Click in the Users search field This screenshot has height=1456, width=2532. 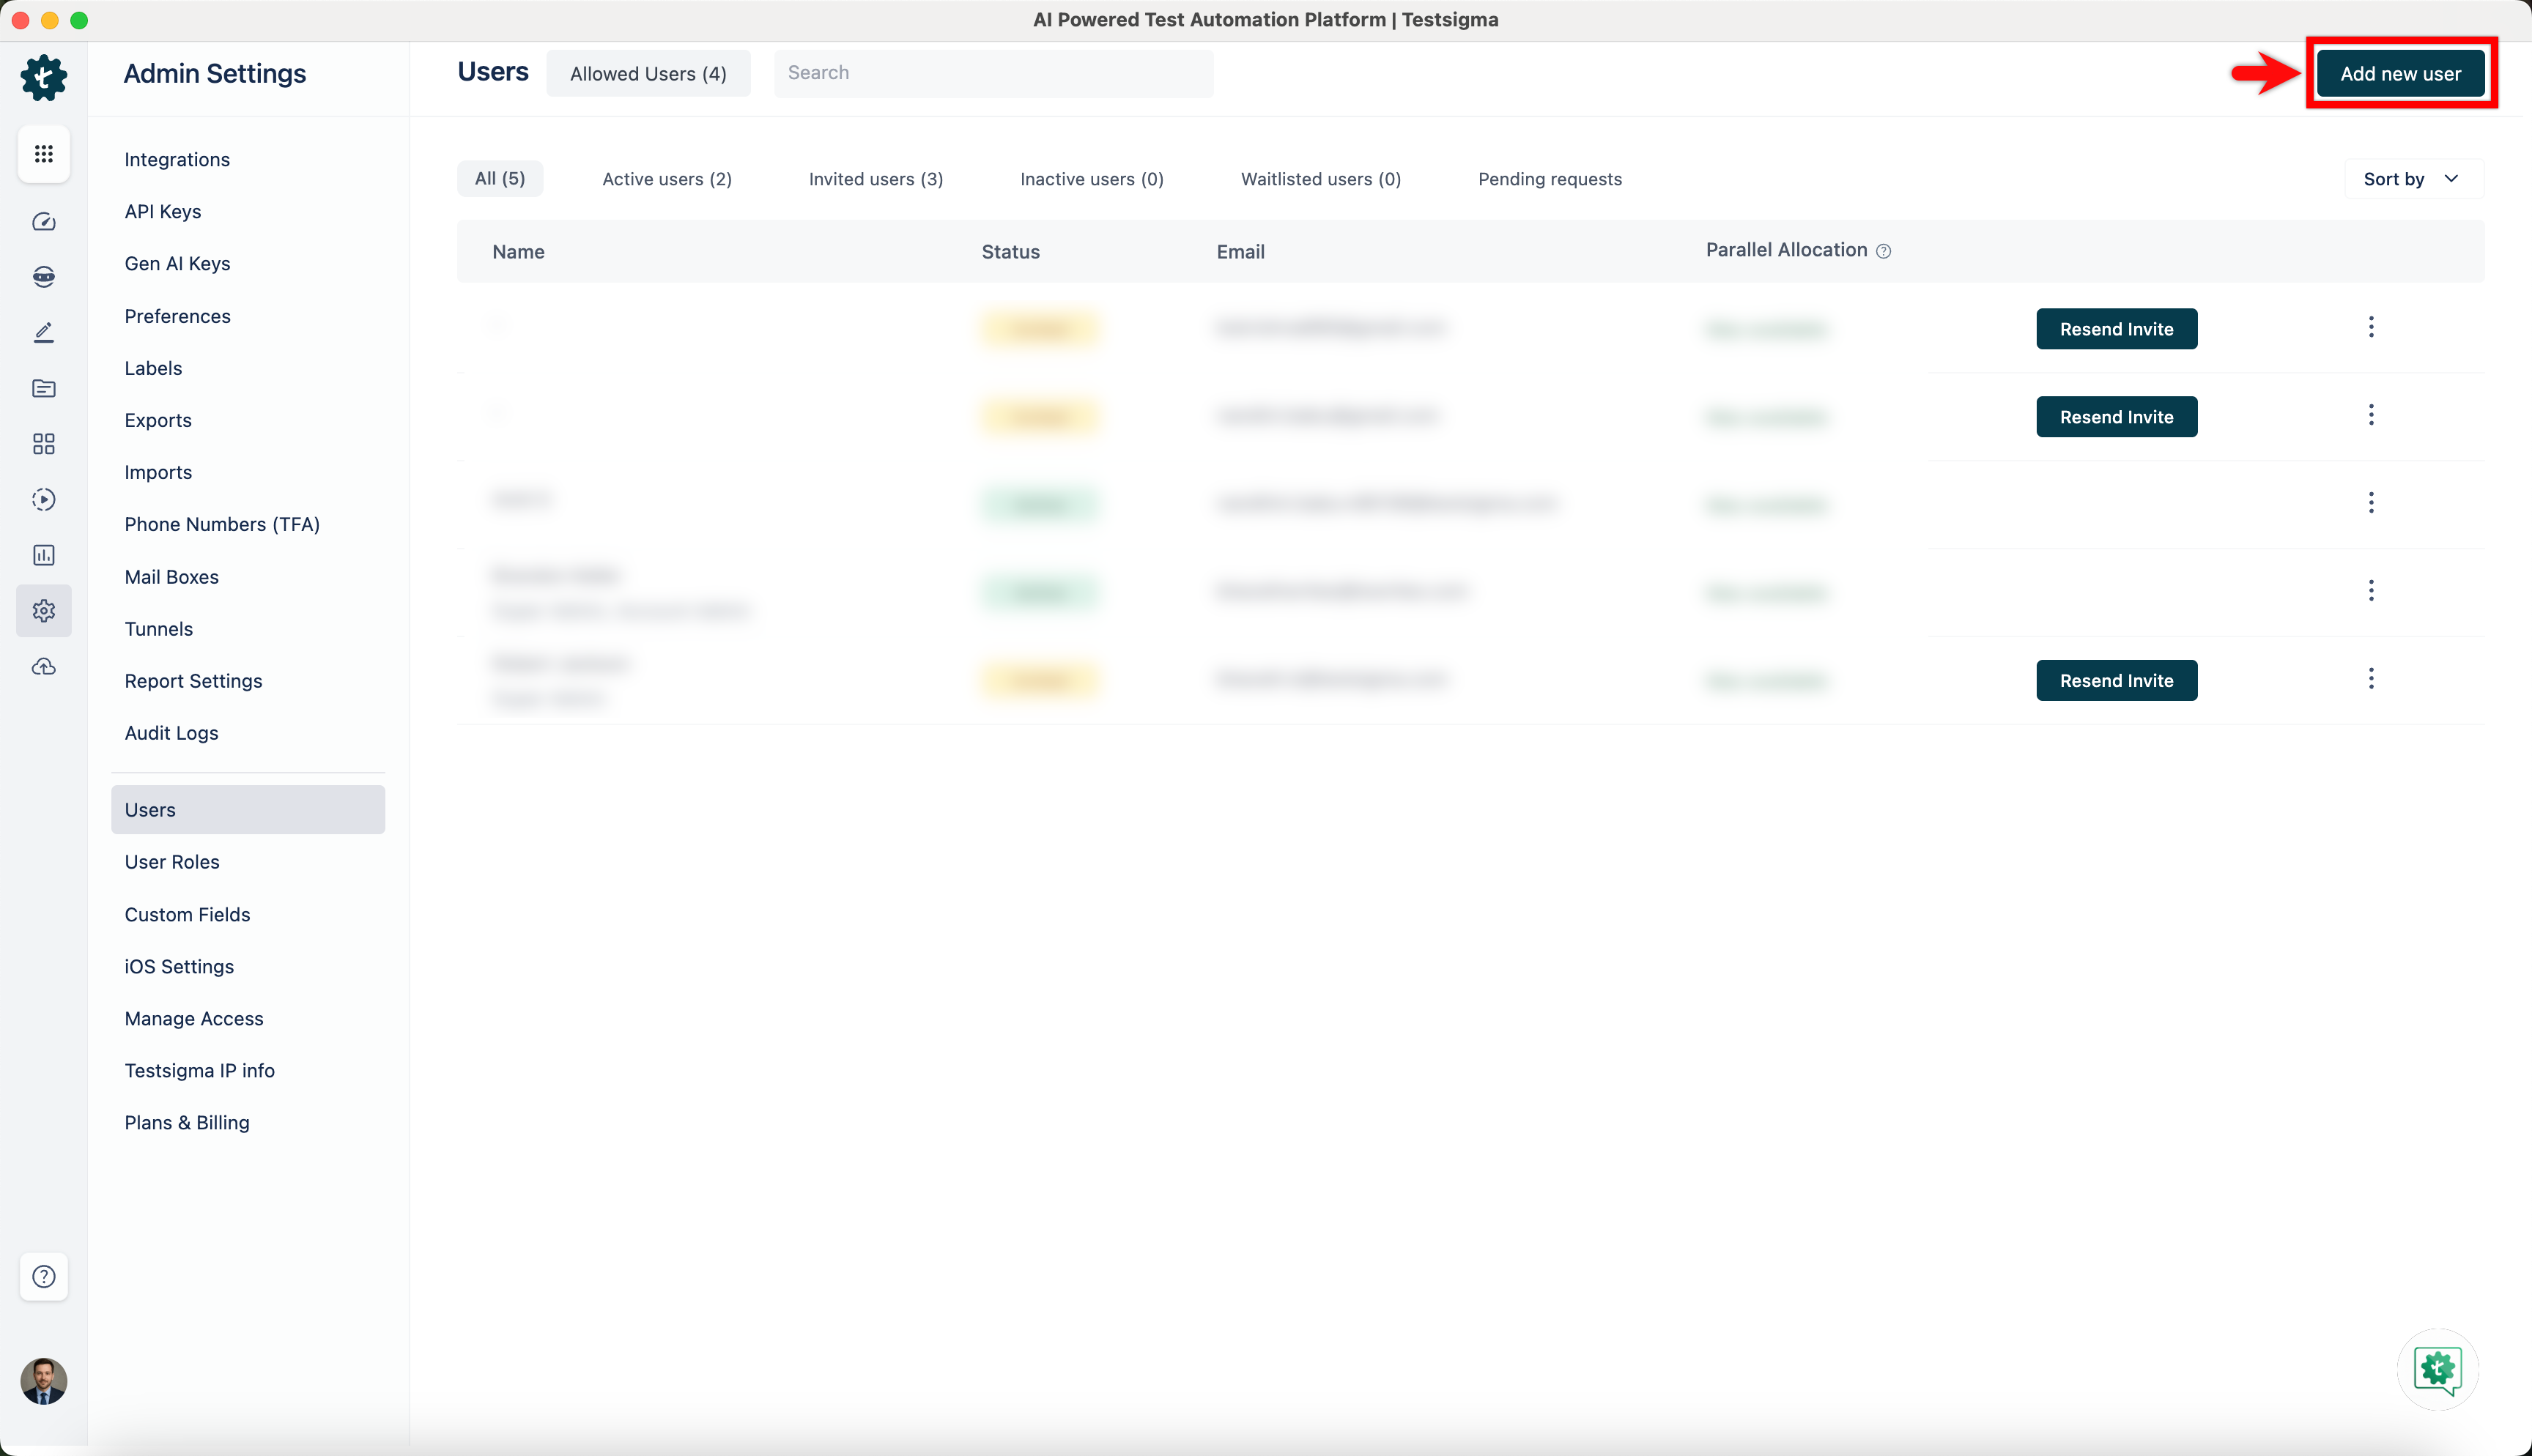[x=993, y=73]
